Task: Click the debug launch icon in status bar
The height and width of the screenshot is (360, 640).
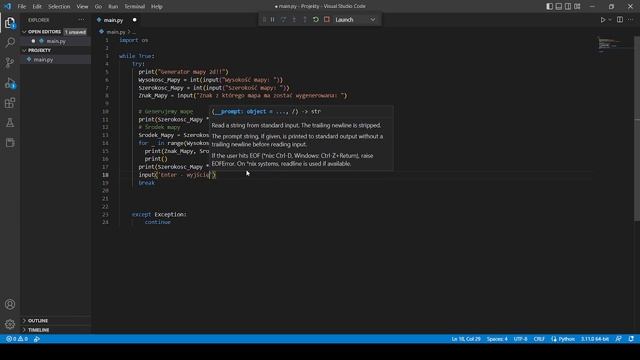Action: [x=37, y=339]
